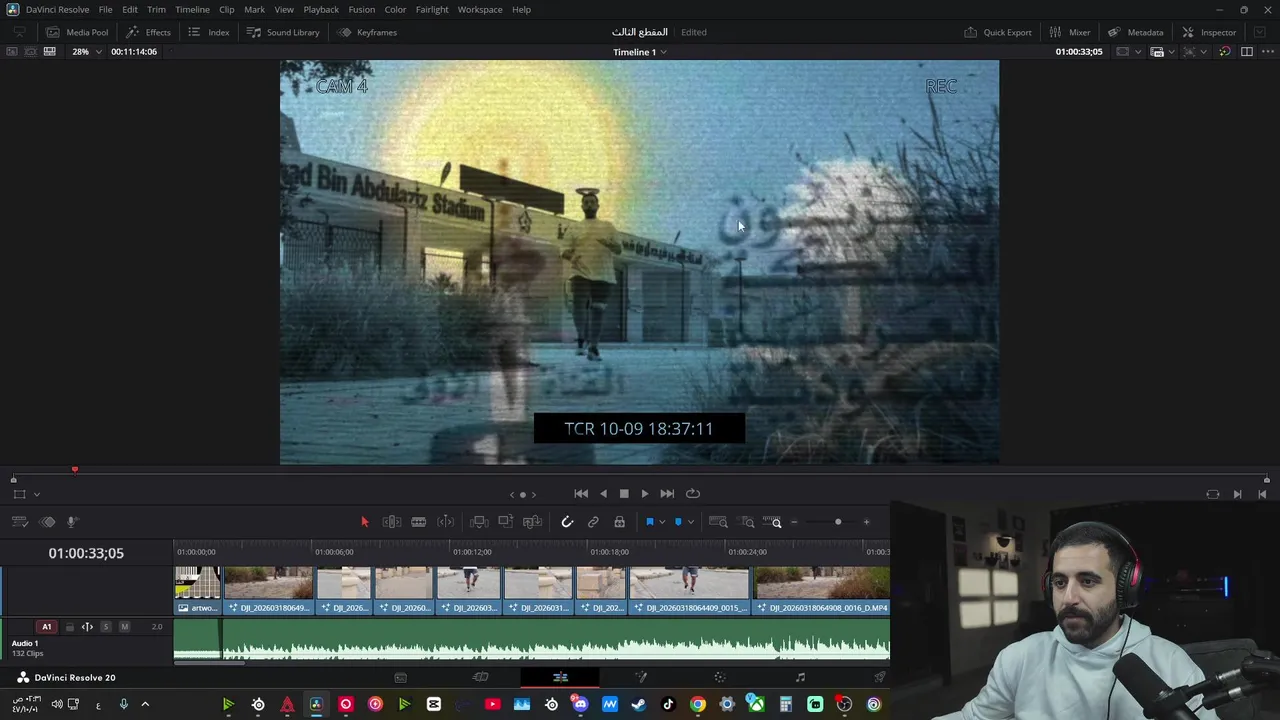Click the Full Extent Zoom icon
Screen dimensions: 1280x720
tap(718, 522)
